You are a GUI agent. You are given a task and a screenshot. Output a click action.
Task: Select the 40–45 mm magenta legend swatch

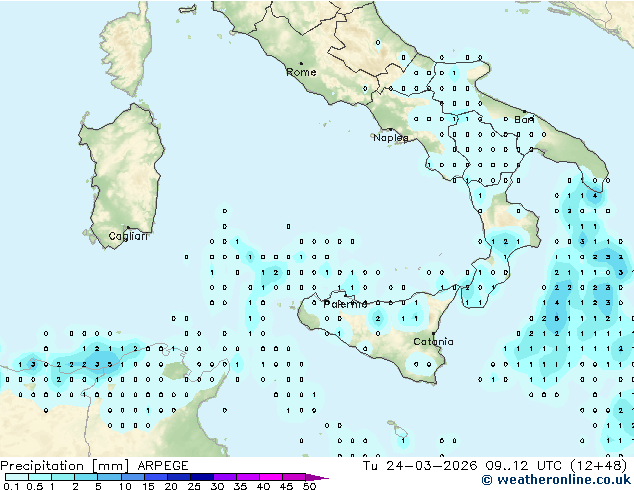click(x=271, y=477)
